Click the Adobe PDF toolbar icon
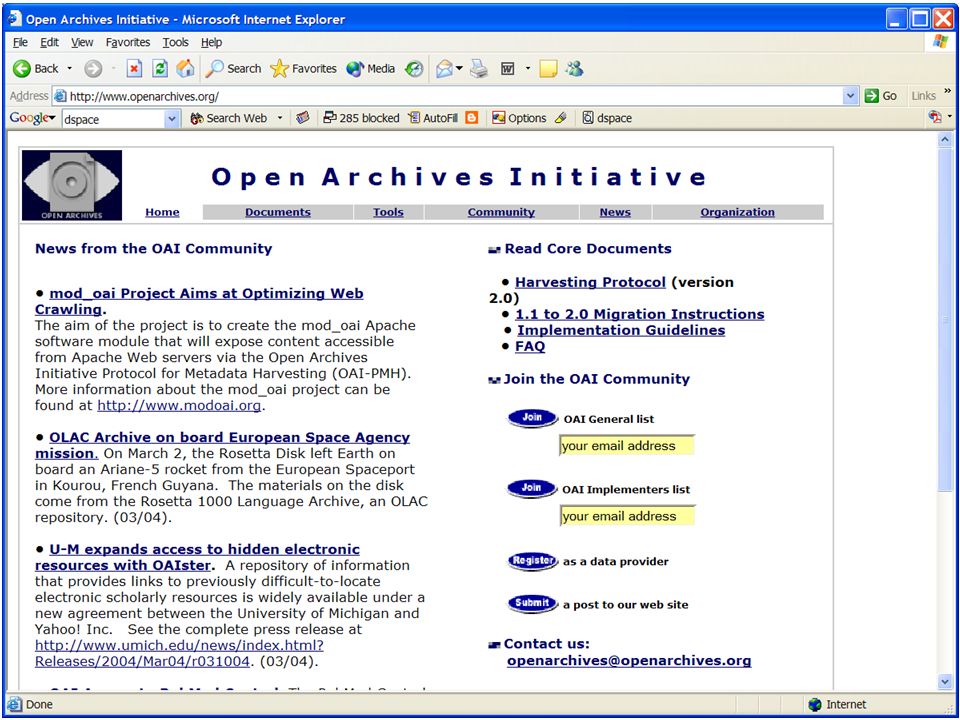The height and width of the screenshot is (720, 960). tap(935, 117)
